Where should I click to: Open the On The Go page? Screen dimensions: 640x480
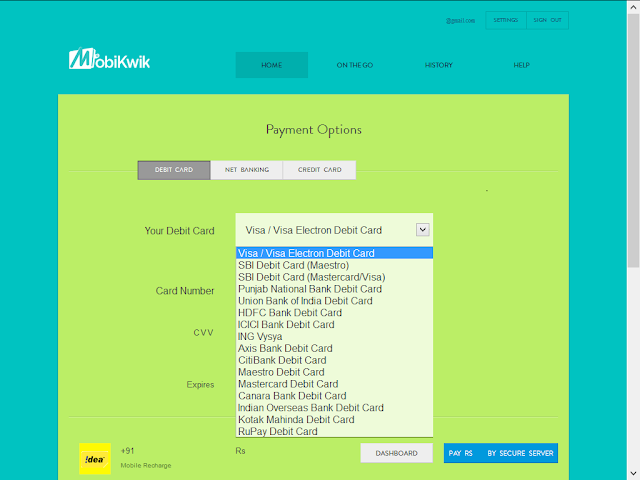(x=355, y=65)
